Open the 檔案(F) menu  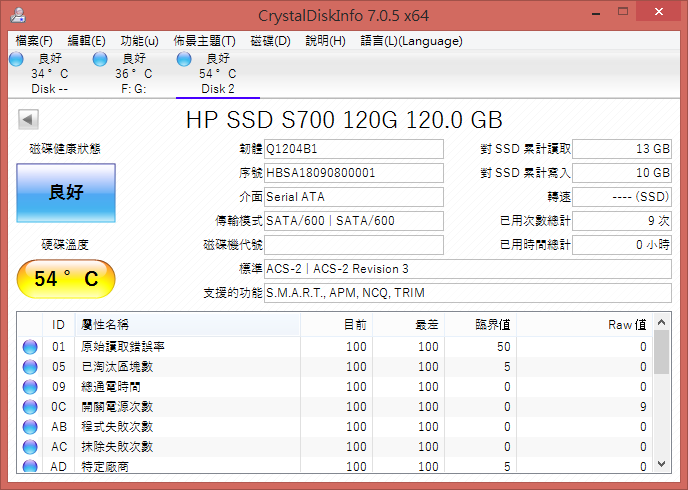click(x=34, y=41)
